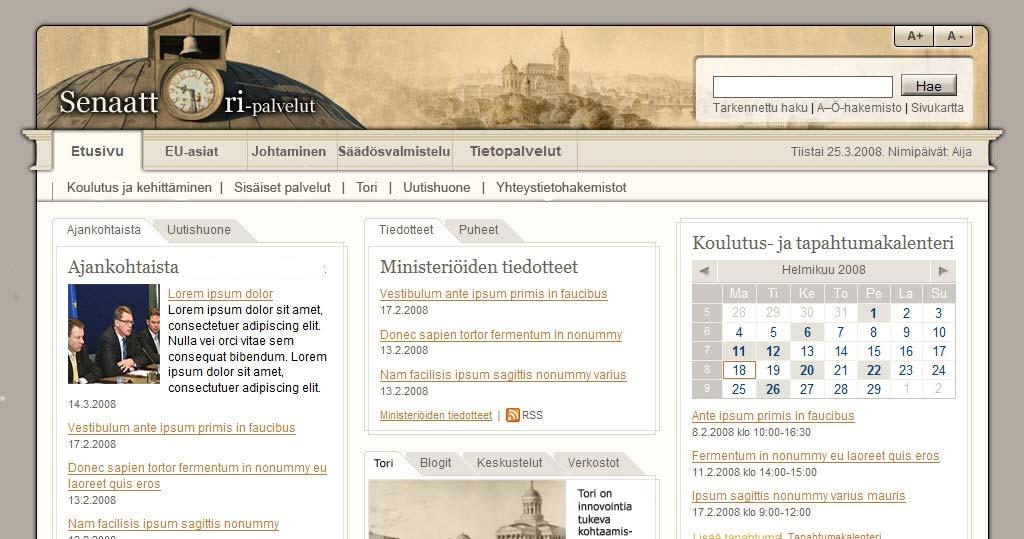This screenshot has width=1024, height=539.
Task: Click the date text Tiistai 25.3.2008
Action: [x=837, y=152]
